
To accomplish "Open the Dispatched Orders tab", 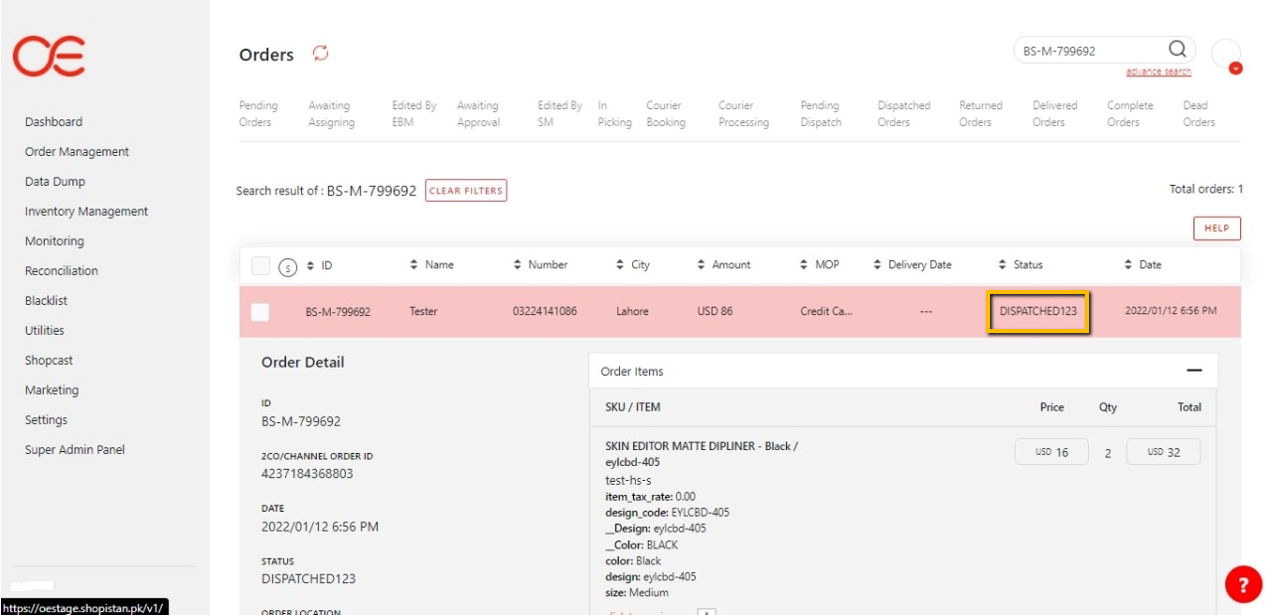I will point(903,114).
